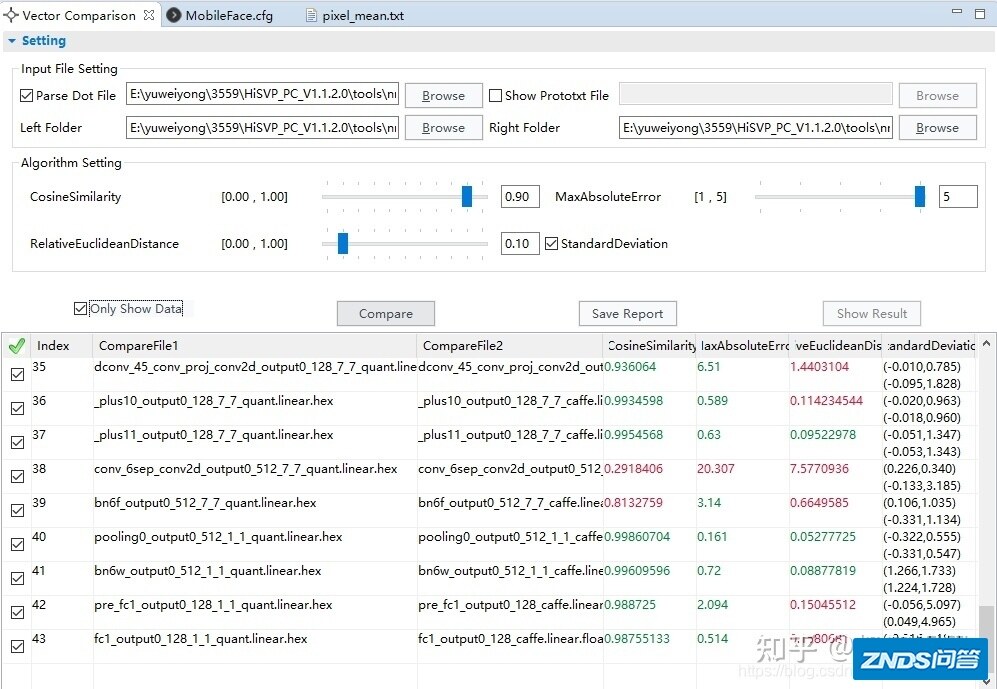
Task: Open the MobileFace.cfg tab
Action: tap(229, 15)
